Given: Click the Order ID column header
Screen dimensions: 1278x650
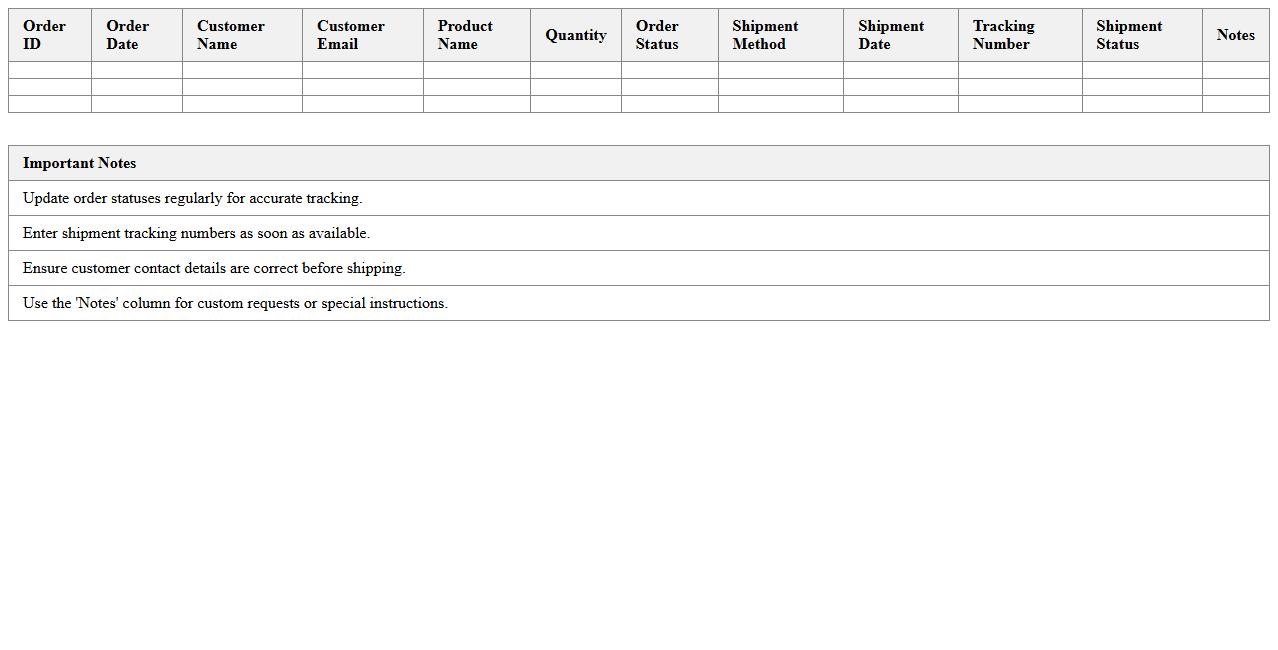Looking at the screenshot, I should (x=49, y=35).
